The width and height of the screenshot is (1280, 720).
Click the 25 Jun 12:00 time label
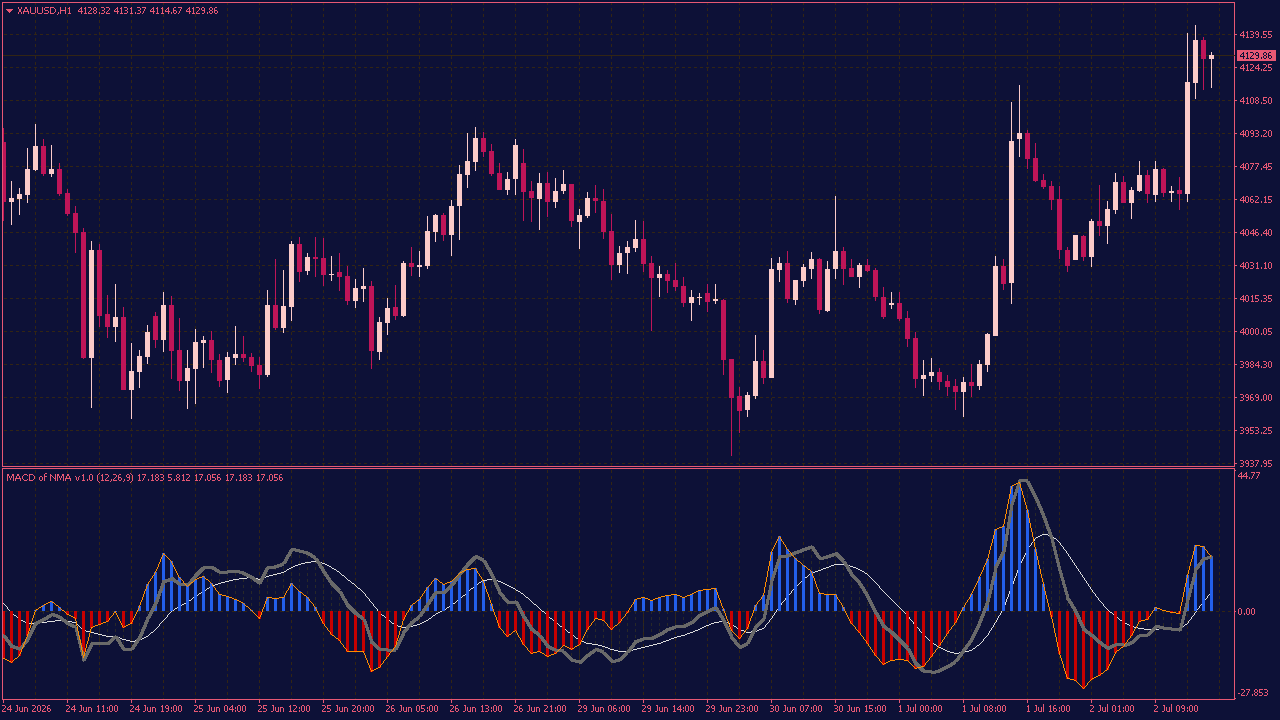284,709
